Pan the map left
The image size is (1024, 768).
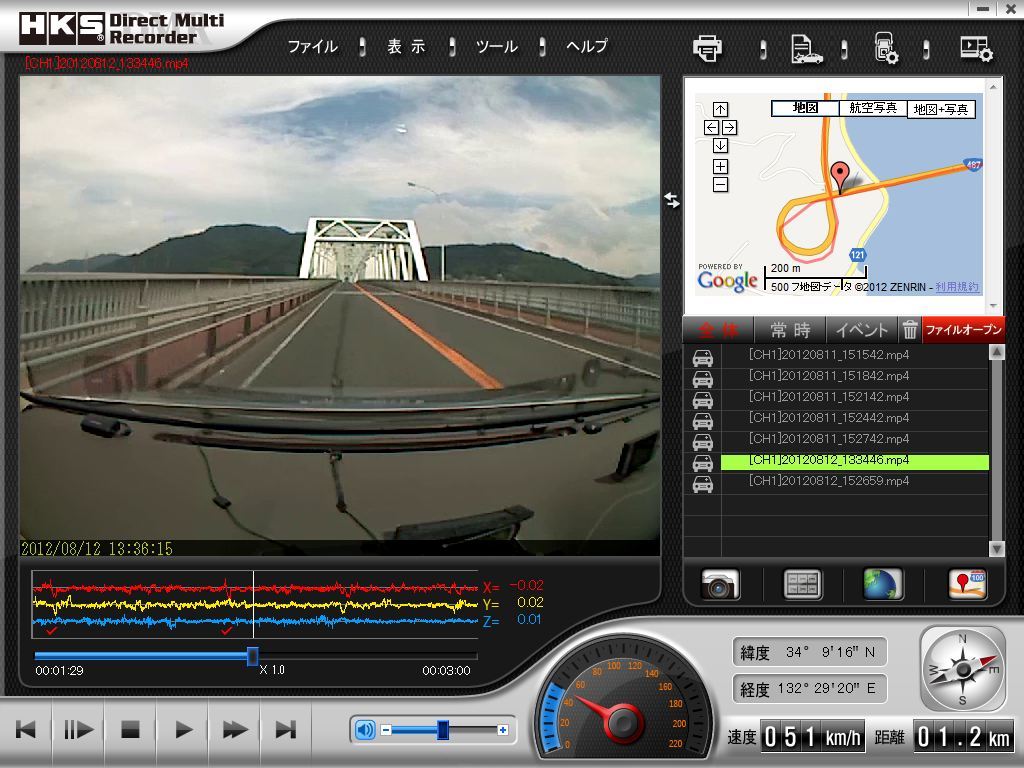[x=711, y=127]
